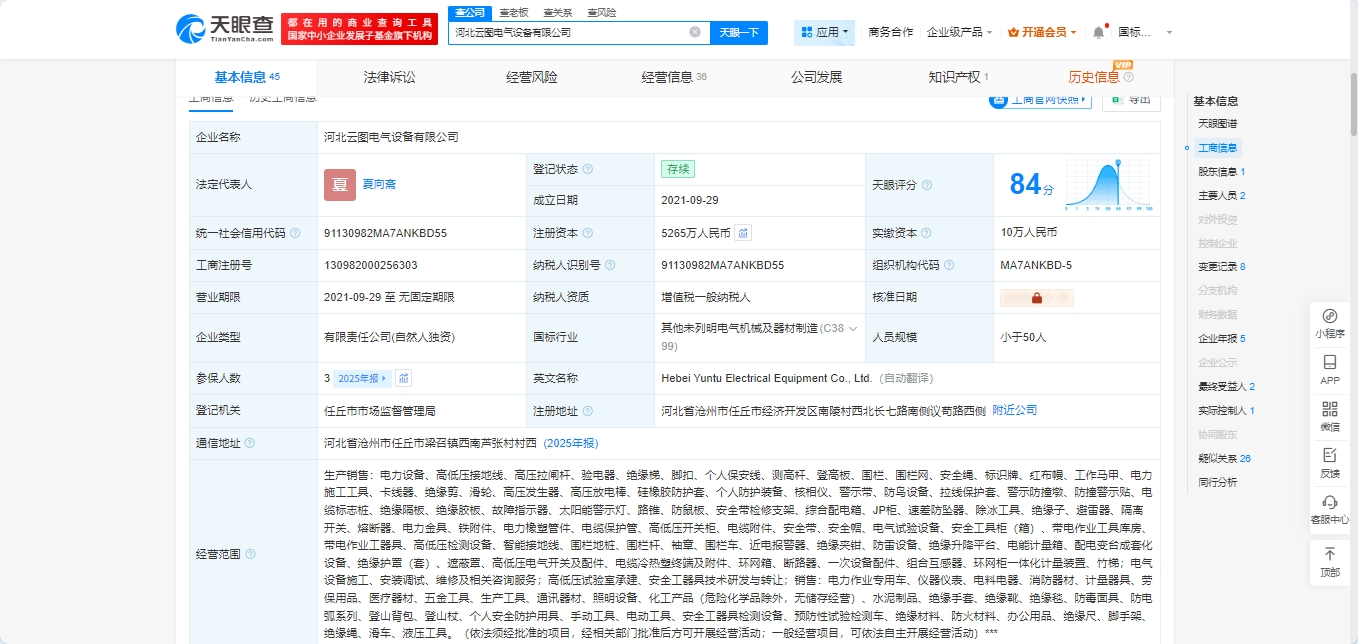Open the 企业级产品 dropdown
The width and height of the screenshot is (1358, 644).
[x=960, y=32]
